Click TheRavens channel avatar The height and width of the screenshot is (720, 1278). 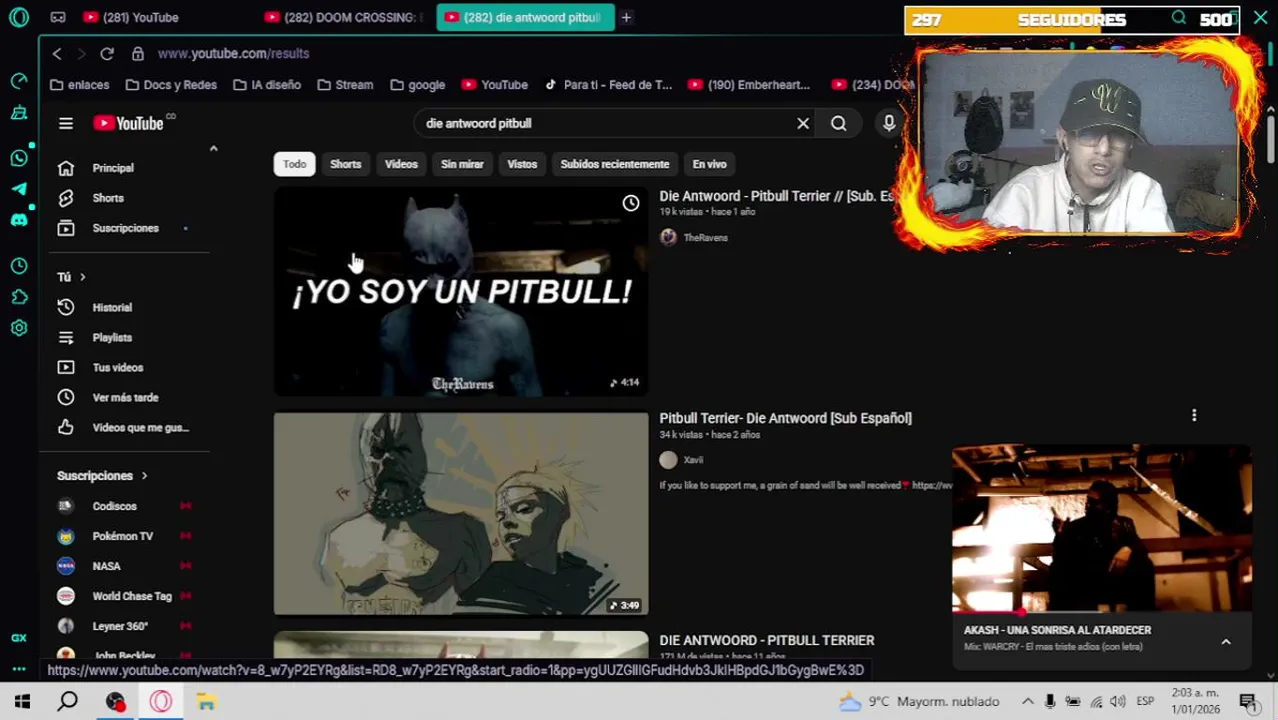point(668,237)
